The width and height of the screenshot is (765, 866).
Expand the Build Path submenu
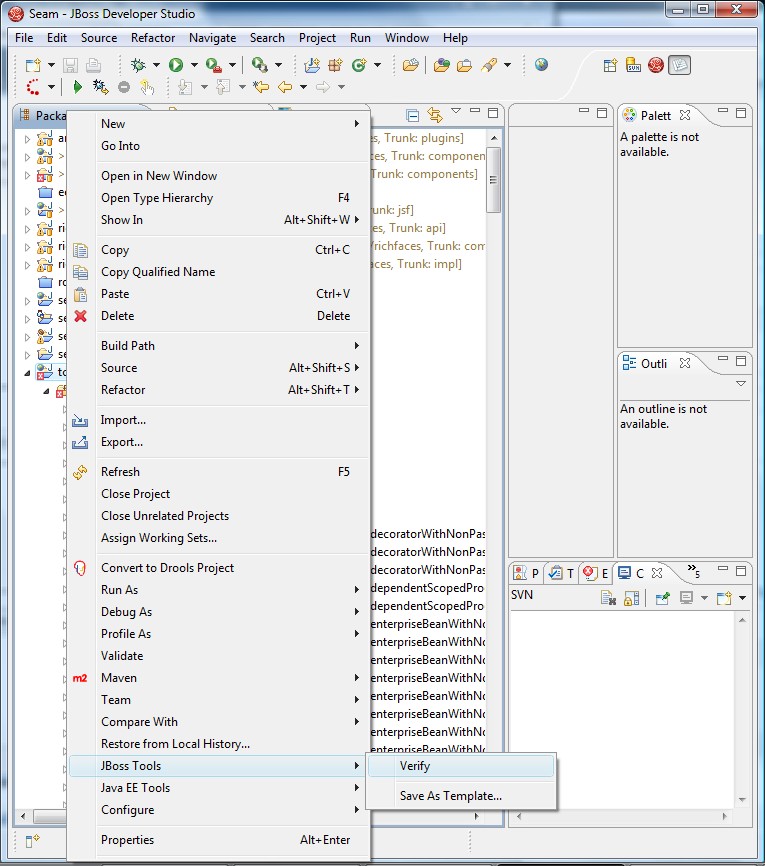(219, 346)
